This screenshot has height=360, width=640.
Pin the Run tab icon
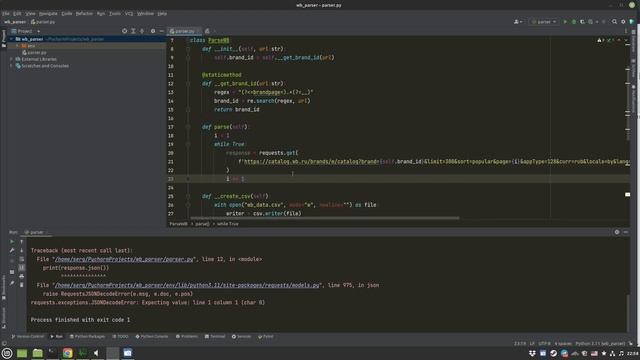(x=12, y=283)
